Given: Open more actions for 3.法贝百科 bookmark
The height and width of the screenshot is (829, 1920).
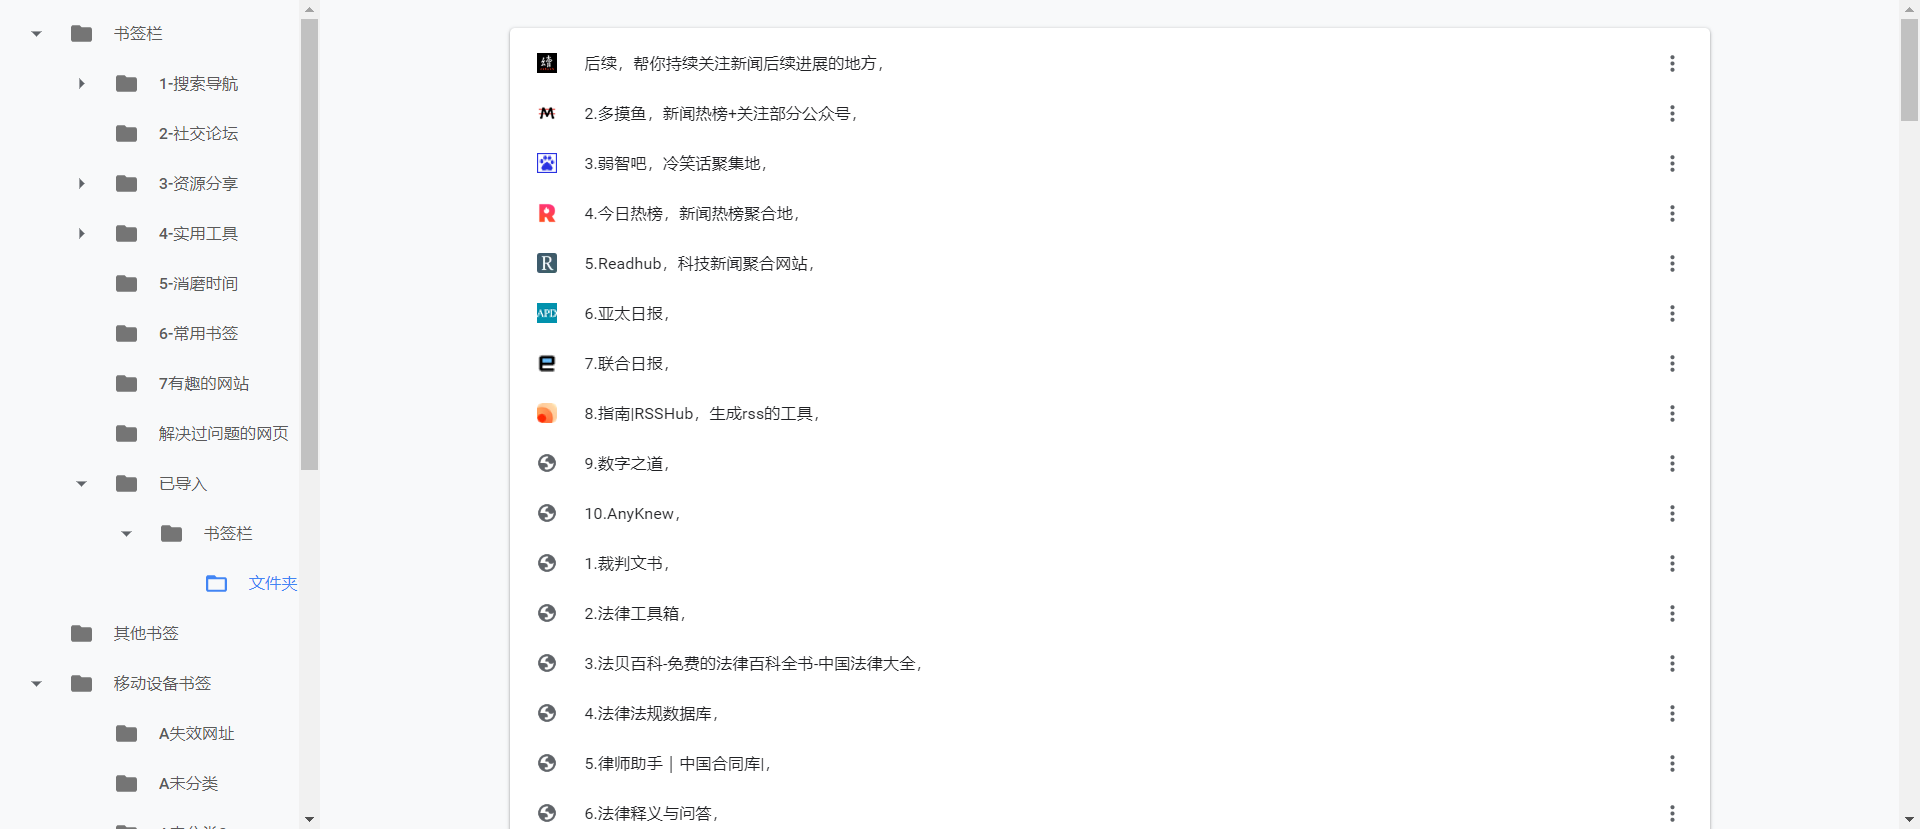Looking at the screenshot, I should [1672, 663].
